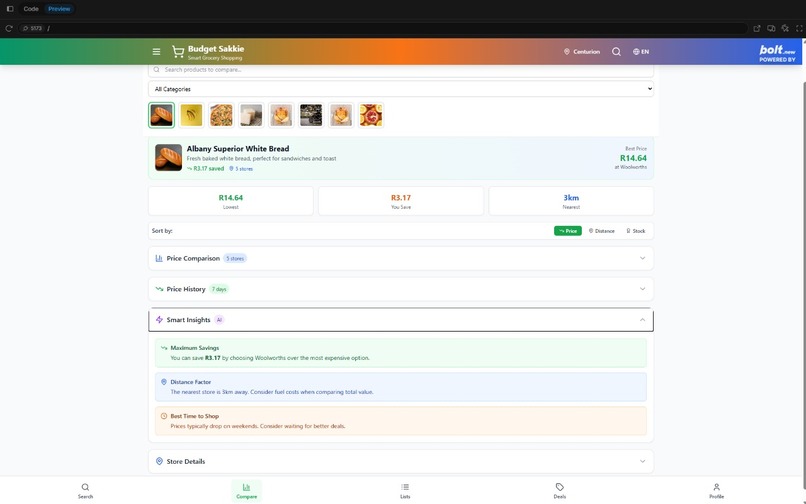This screenshot has height=504, width=806.
Task: Click the Albany Superior White Bread title
Action: (x=237, y=149)
